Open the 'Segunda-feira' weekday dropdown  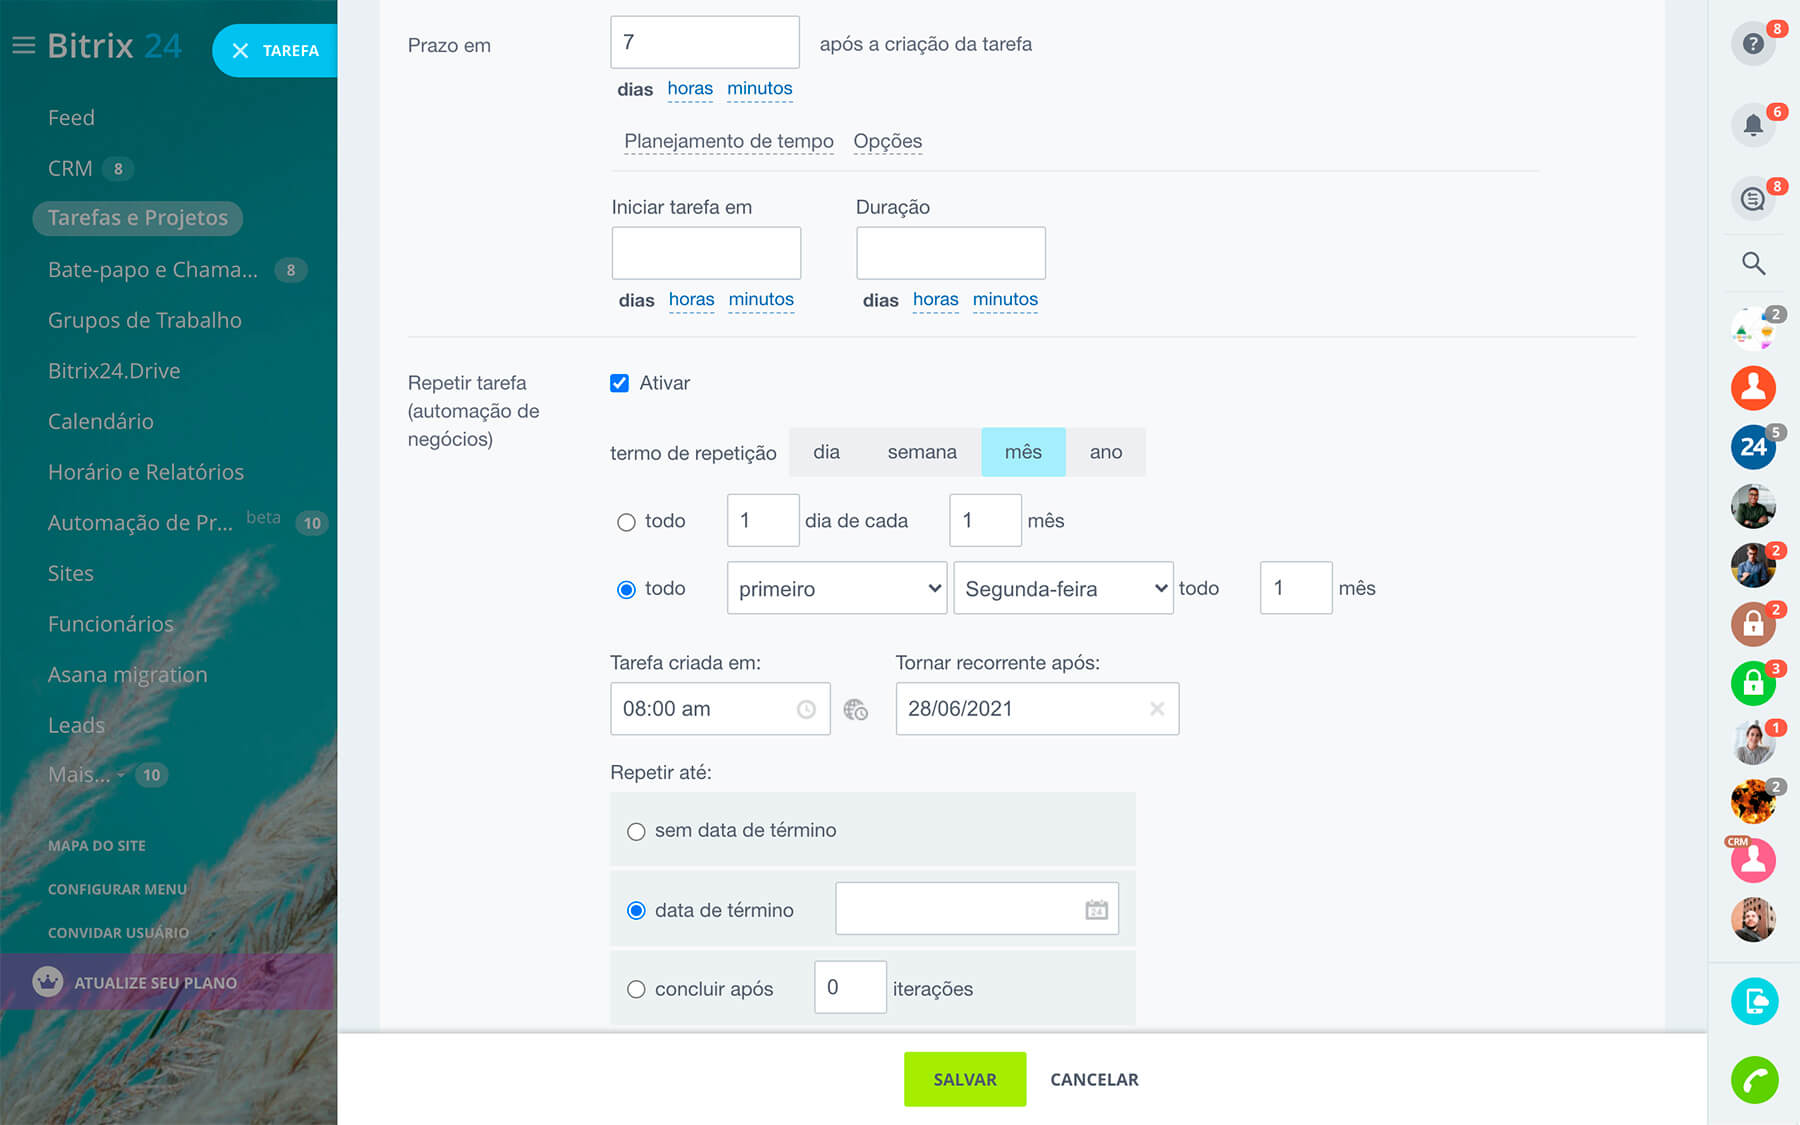[1063, 589]
